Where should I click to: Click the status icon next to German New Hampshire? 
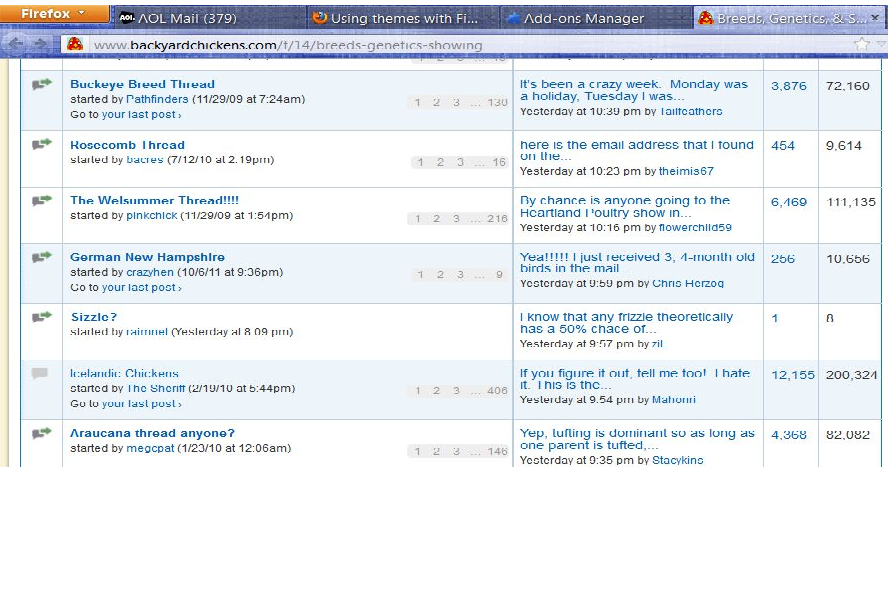(x=41, y=257)
